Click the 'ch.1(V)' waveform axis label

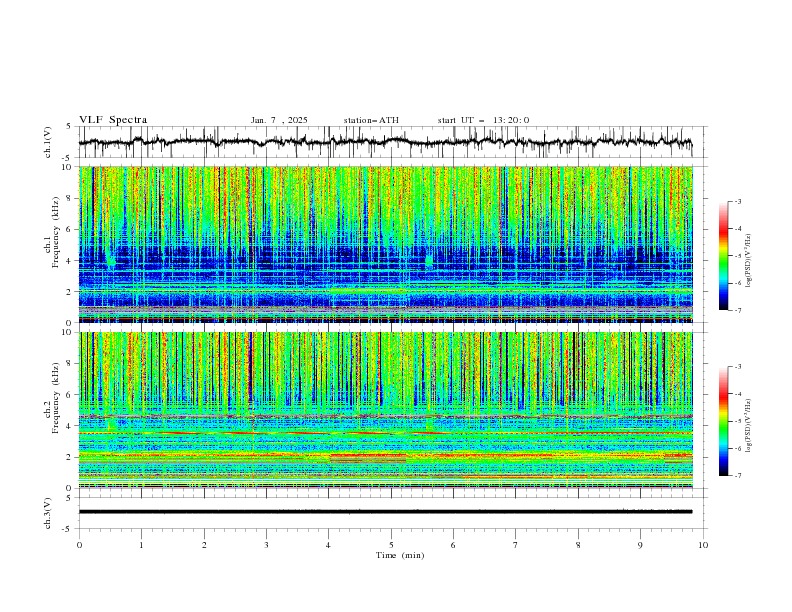pyautogui.click(x=48, y=142)
